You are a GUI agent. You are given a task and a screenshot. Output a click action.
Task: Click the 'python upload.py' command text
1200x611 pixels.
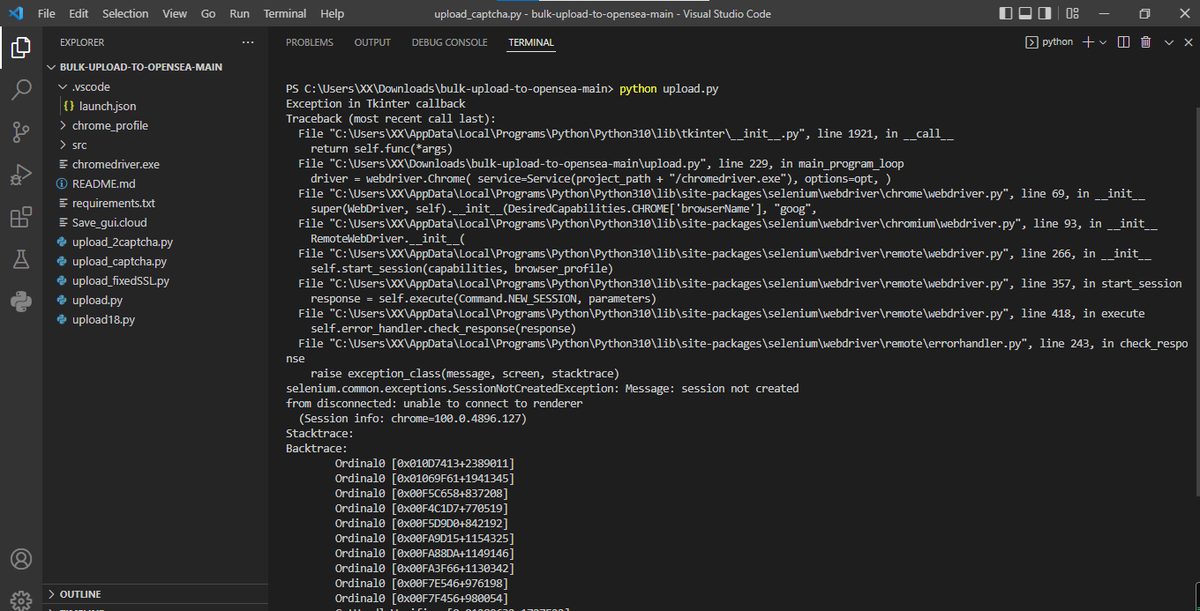pos(668,89)
